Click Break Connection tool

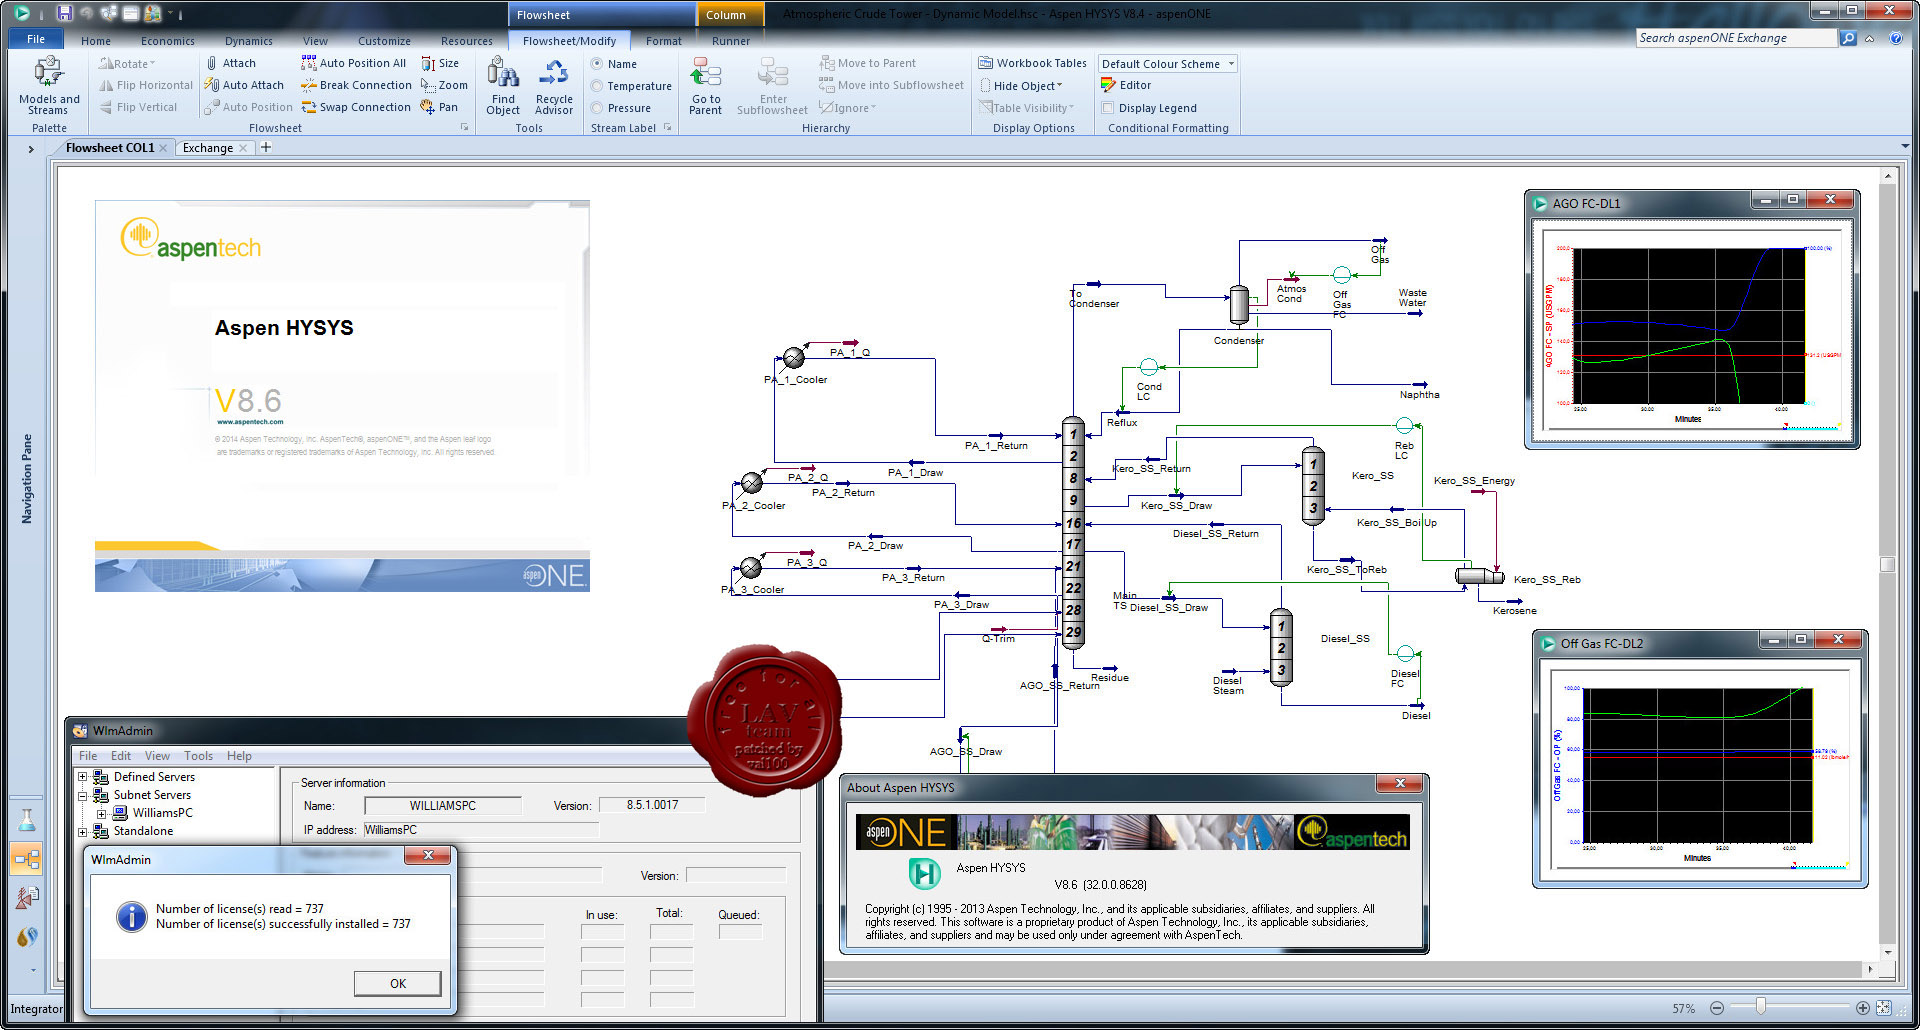(x=357, y=85)
